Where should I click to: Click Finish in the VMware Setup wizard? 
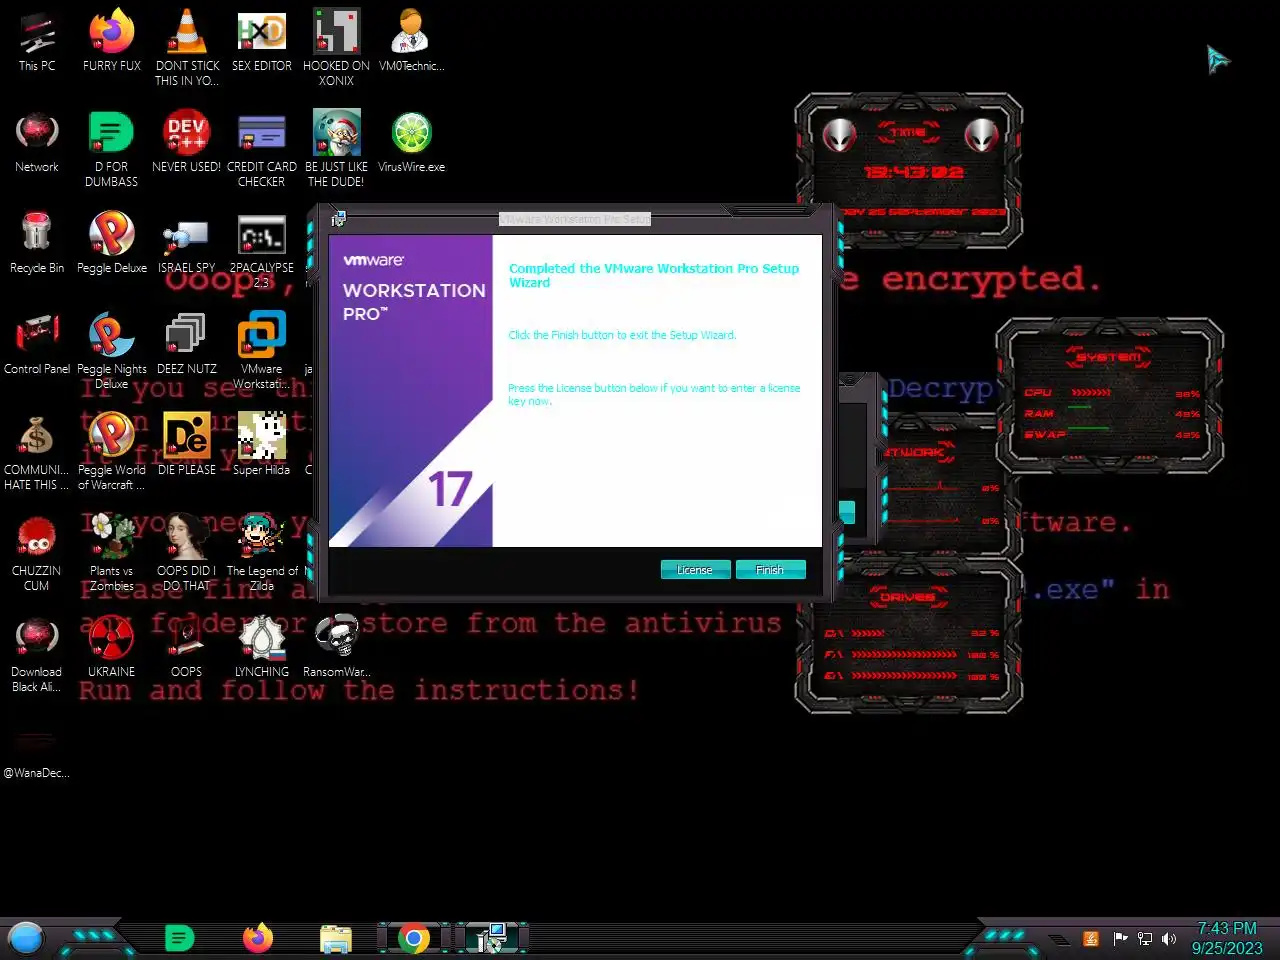[770, 569]
